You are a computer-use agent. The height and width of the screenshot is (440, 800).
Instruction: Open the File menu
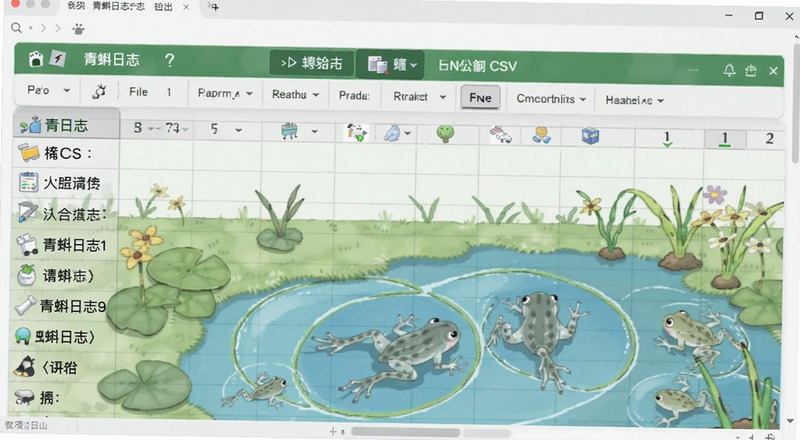(x=138, y=92)
